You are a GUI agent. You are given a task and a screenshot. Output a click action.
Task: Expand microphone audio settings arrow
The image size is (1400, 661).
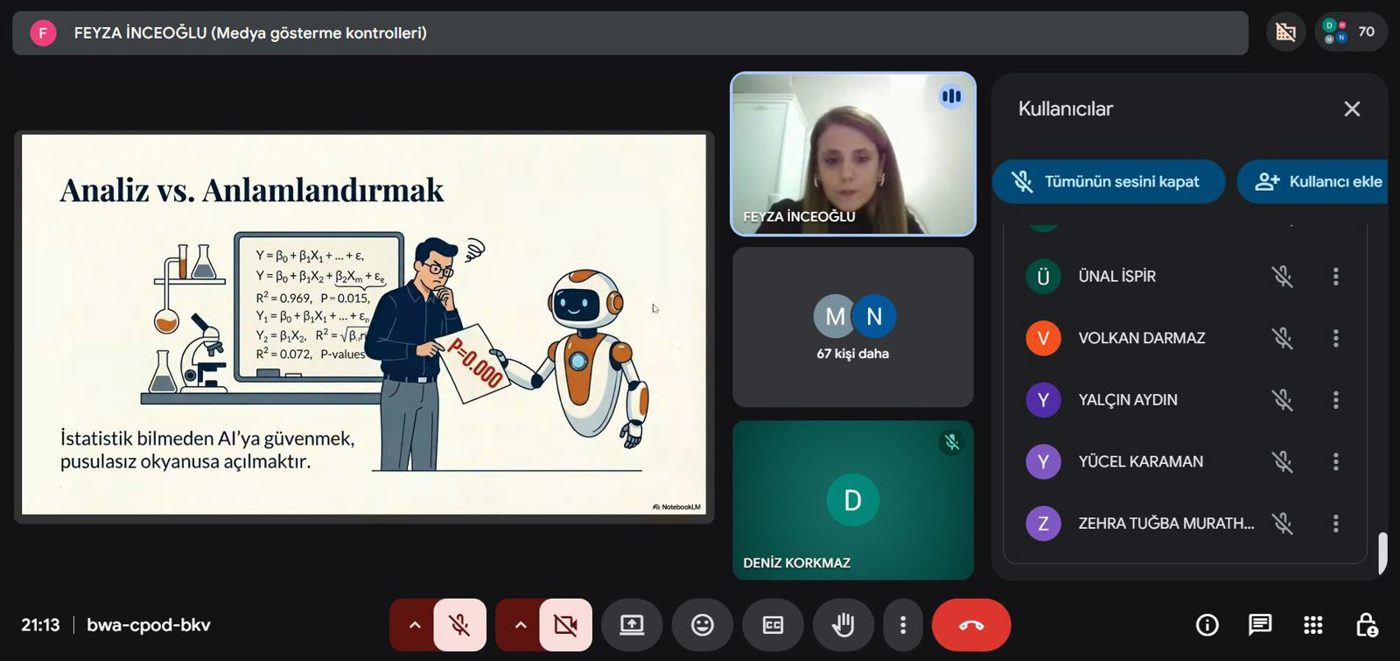(x=414, y=625)
